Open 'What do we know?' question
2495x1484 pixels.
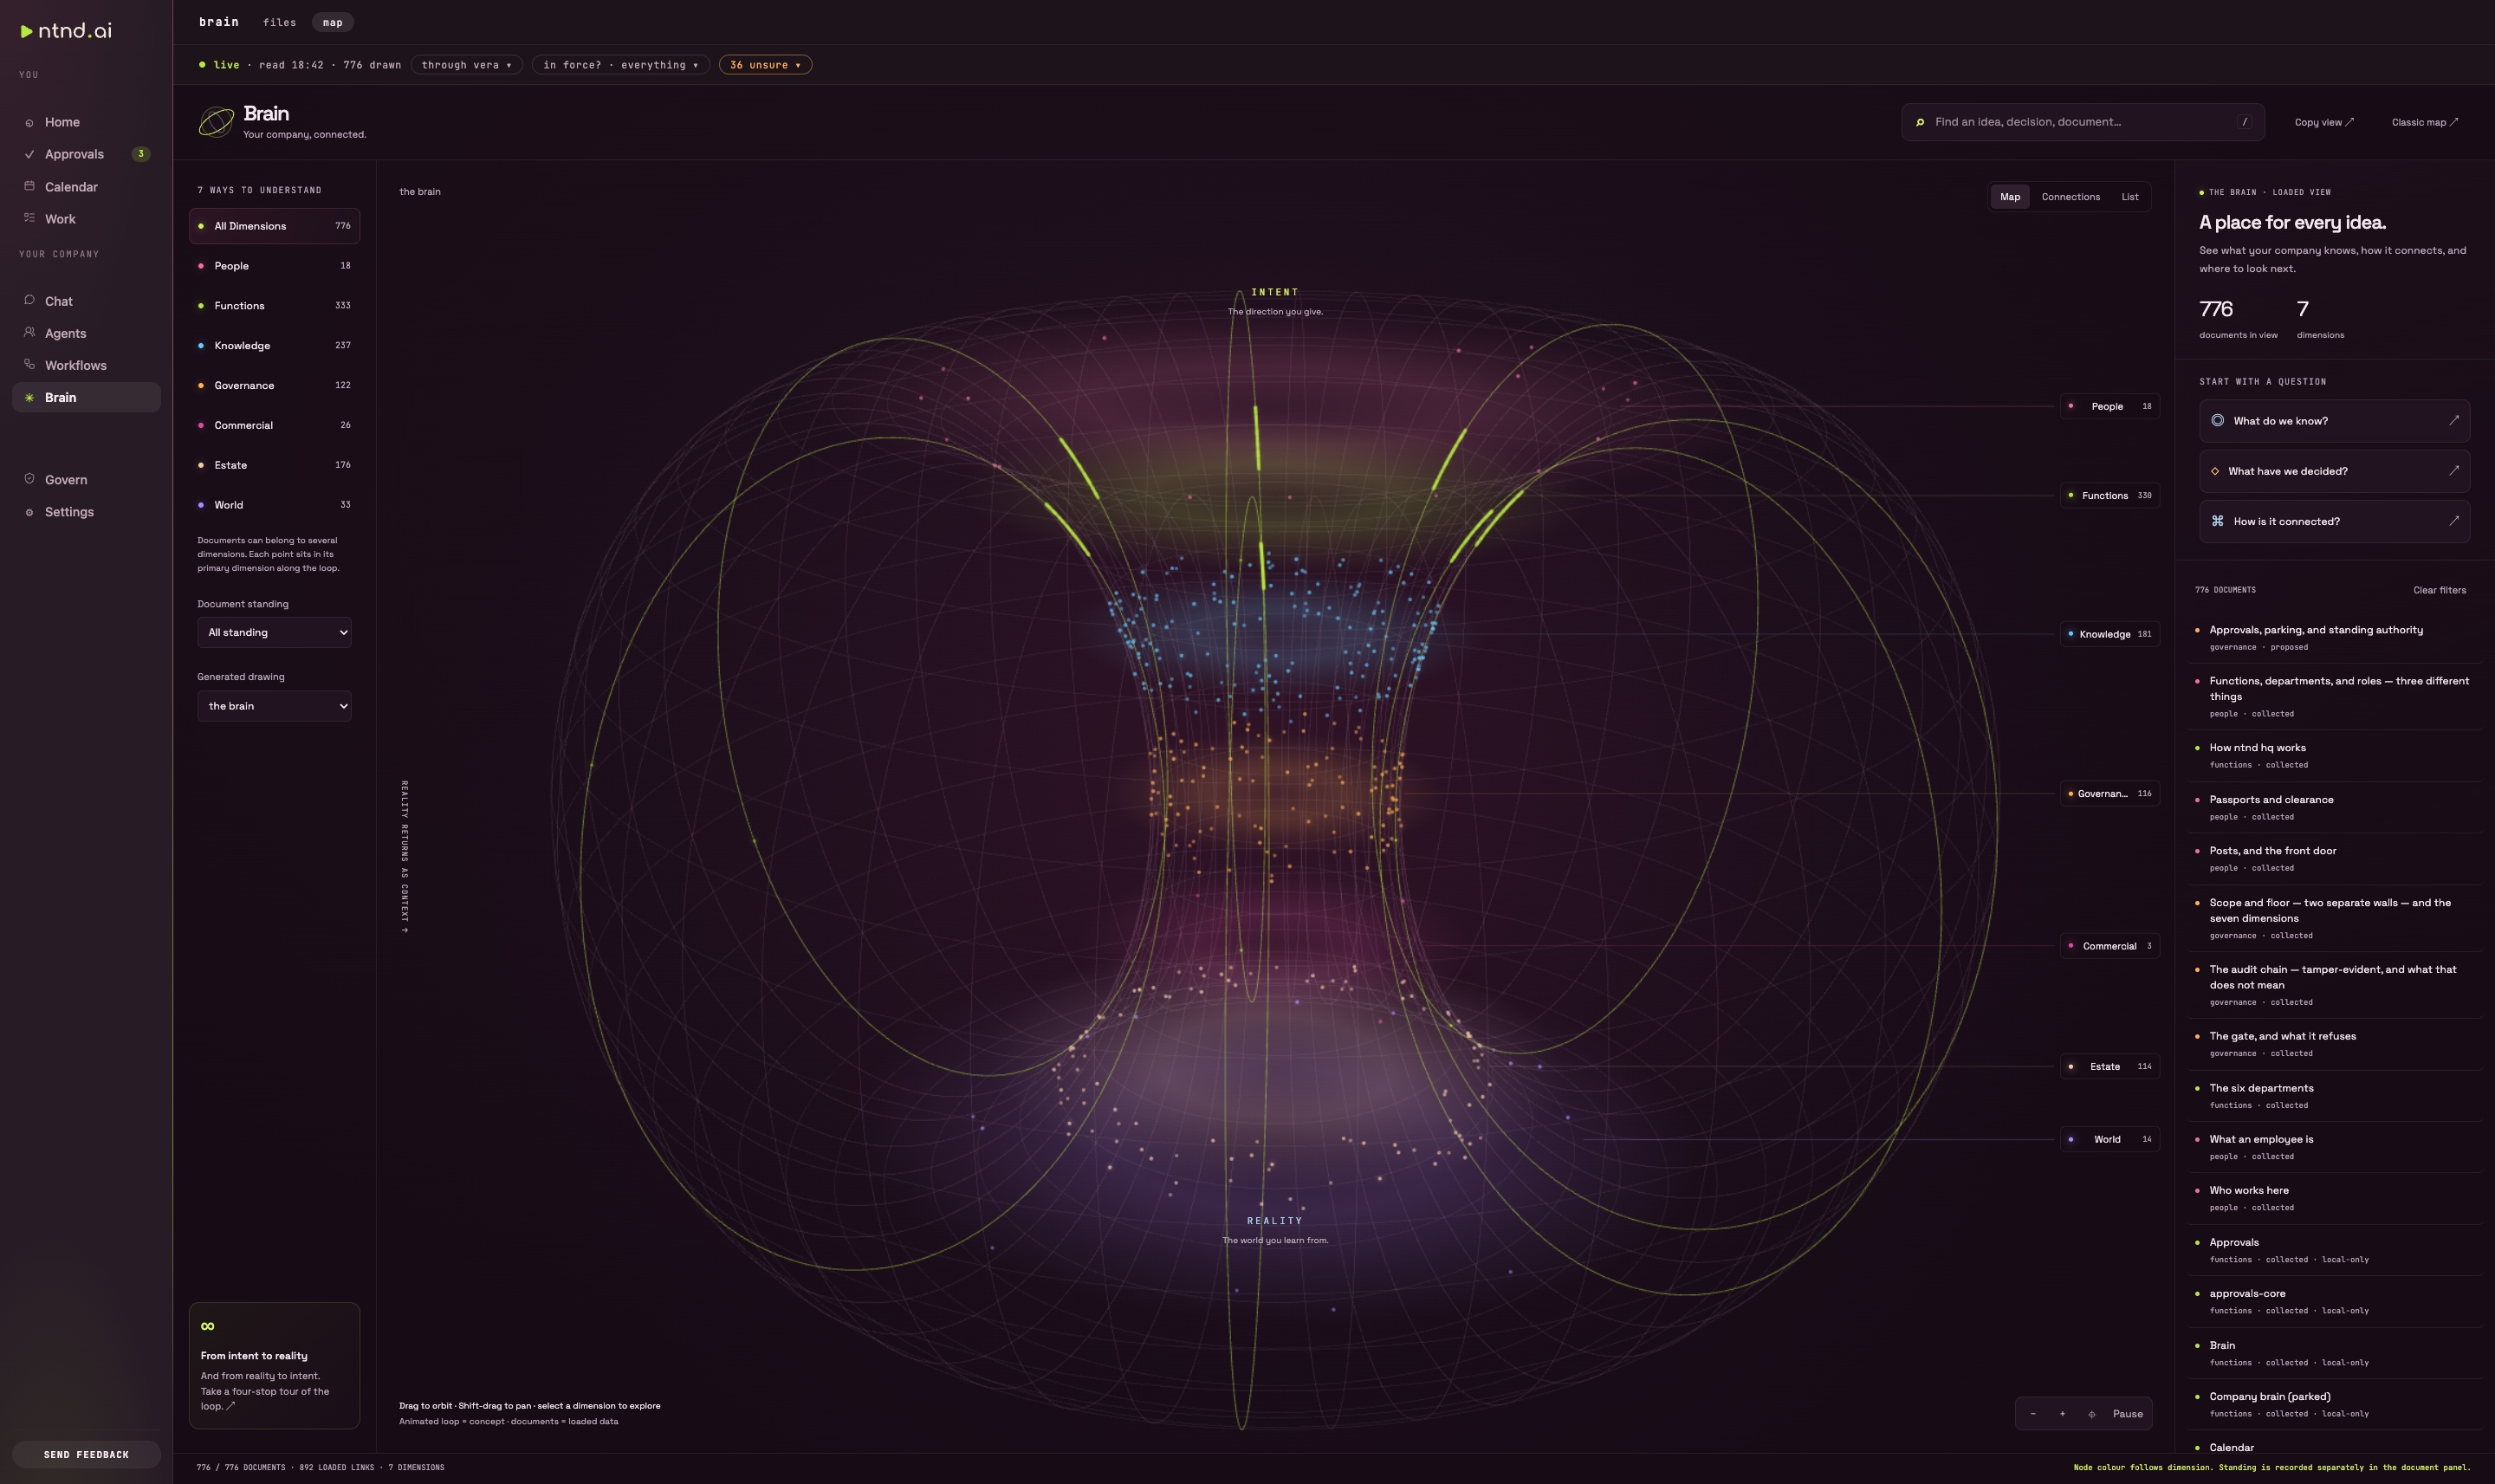(x=2334, y=421)
